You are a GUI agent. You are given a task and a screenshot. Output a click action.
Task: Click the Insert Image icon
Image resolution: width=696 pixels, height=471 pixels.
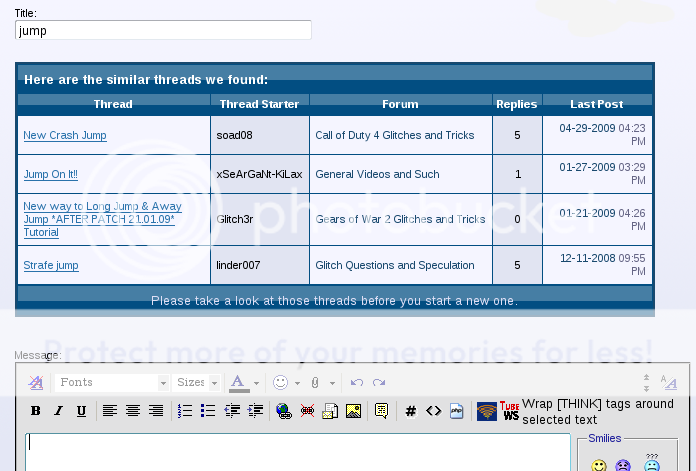[x=353, y=411]
